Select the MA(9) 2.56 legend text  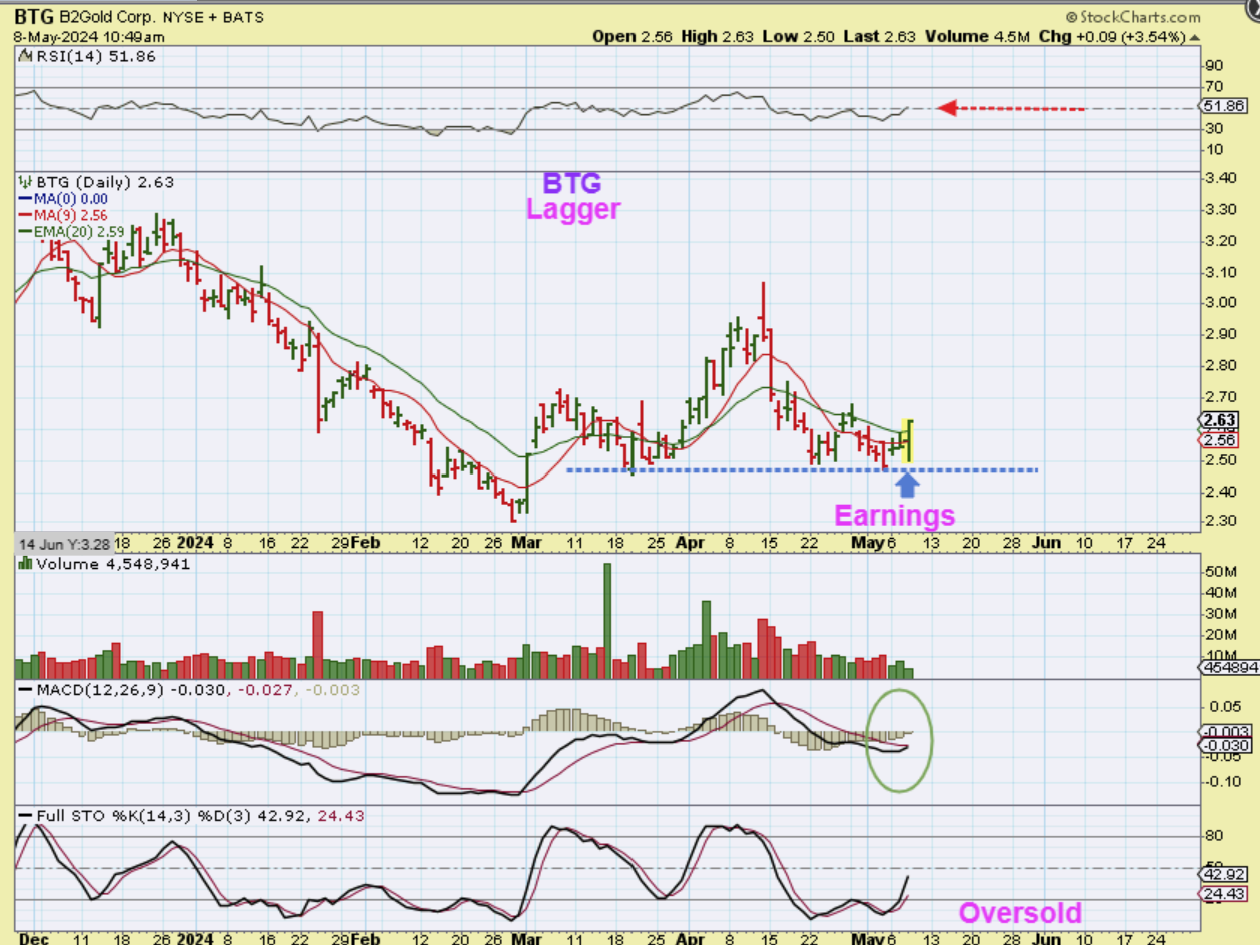tap(71, 215)
